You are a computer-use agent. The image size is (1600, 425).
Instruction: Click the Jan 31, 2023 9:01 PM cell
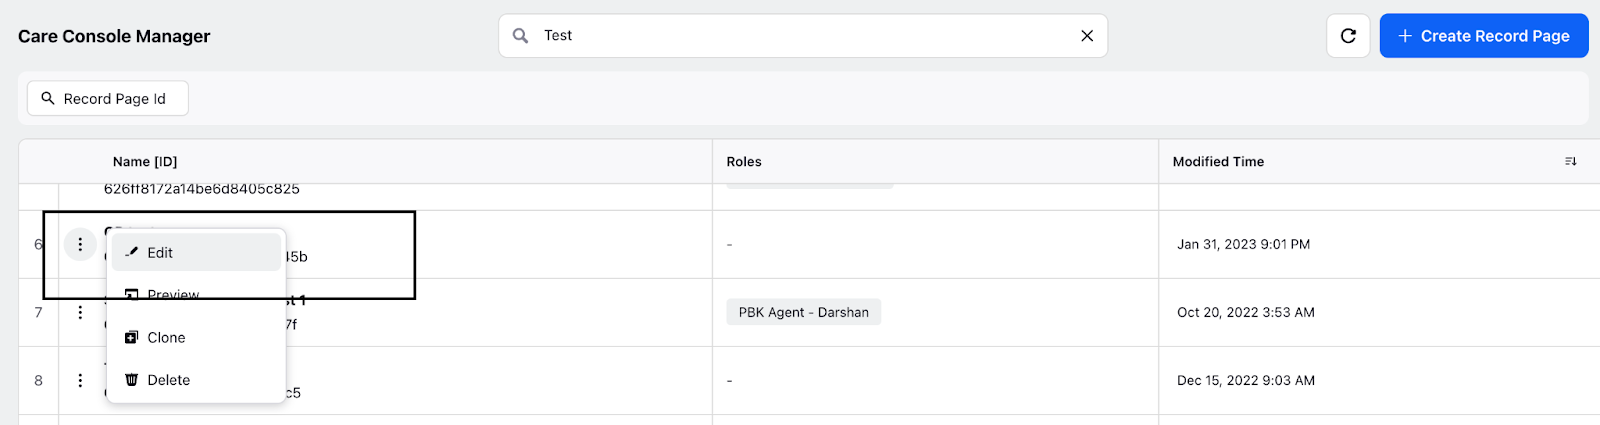1243,244
